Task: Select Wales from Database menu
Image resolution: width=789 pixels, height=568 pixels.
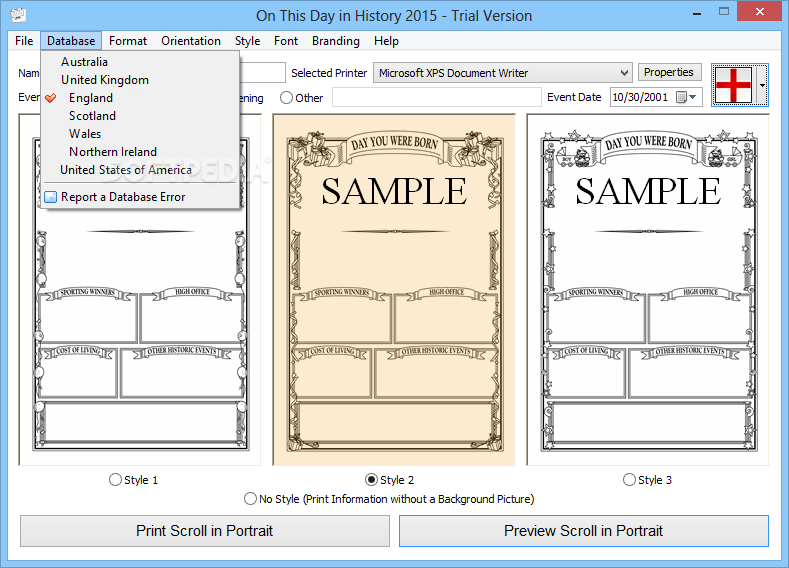Action: point(140,134)
